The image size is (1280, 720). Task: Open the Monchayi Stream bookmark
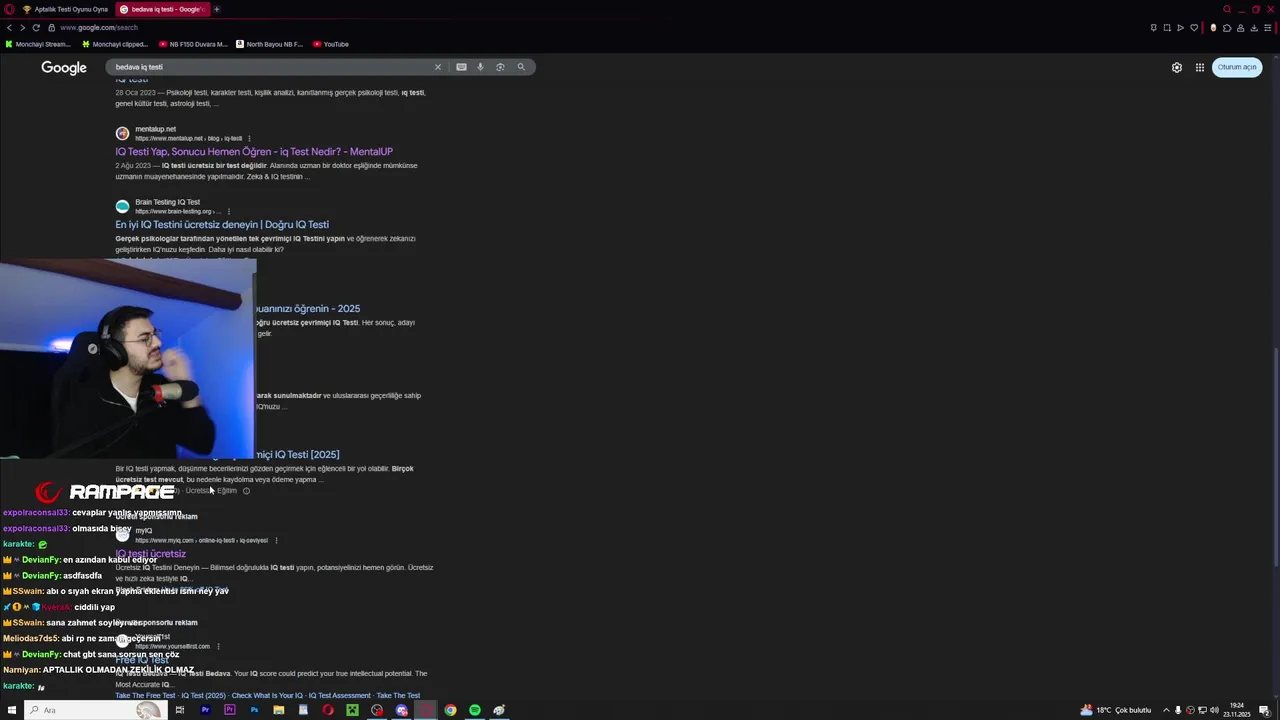point(38,44)
